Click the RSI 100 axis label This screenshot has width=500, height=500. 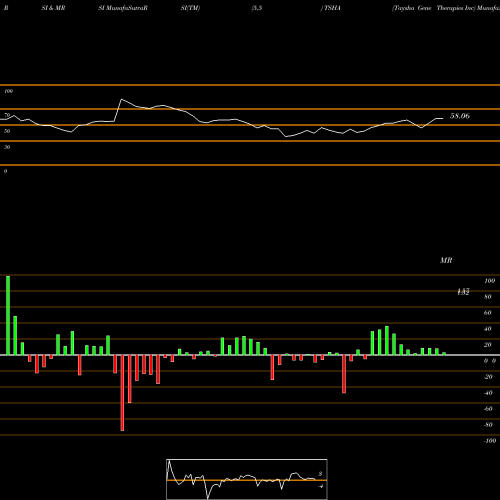(8, 91)
